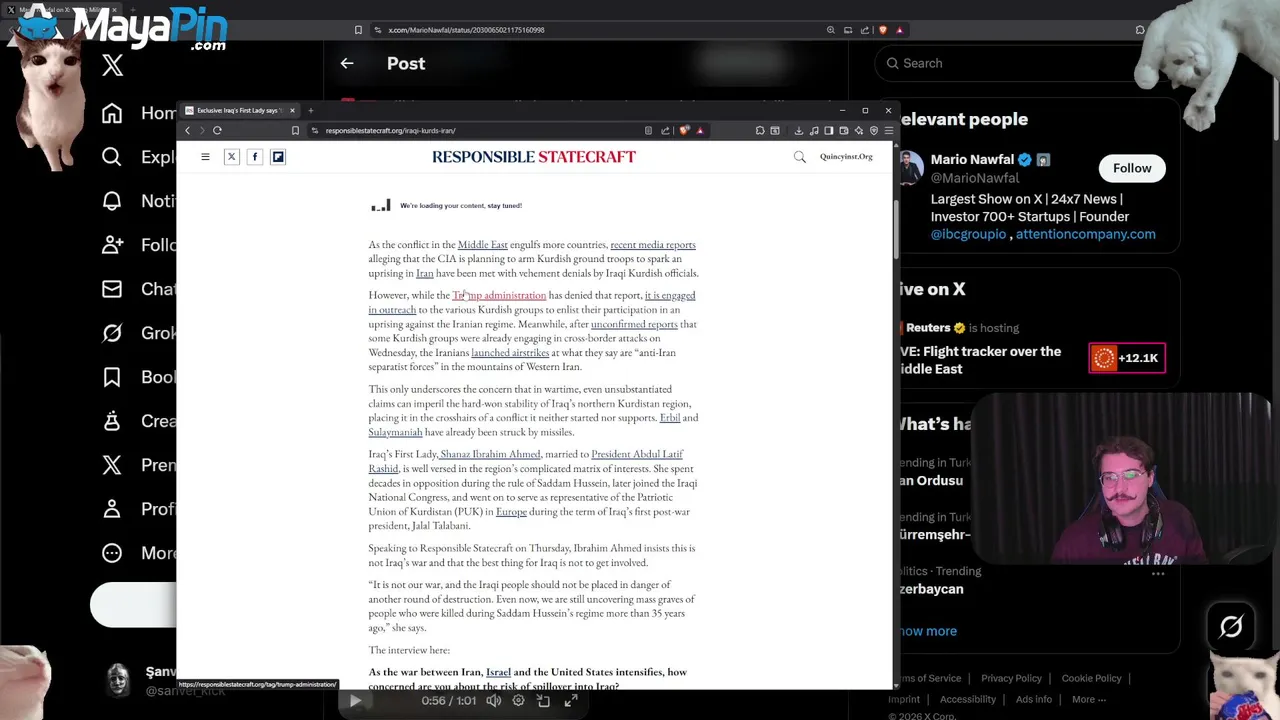Open attentioncompany.com link
This screenshot has width=1280, height=720.
[x=1085, y=234]
